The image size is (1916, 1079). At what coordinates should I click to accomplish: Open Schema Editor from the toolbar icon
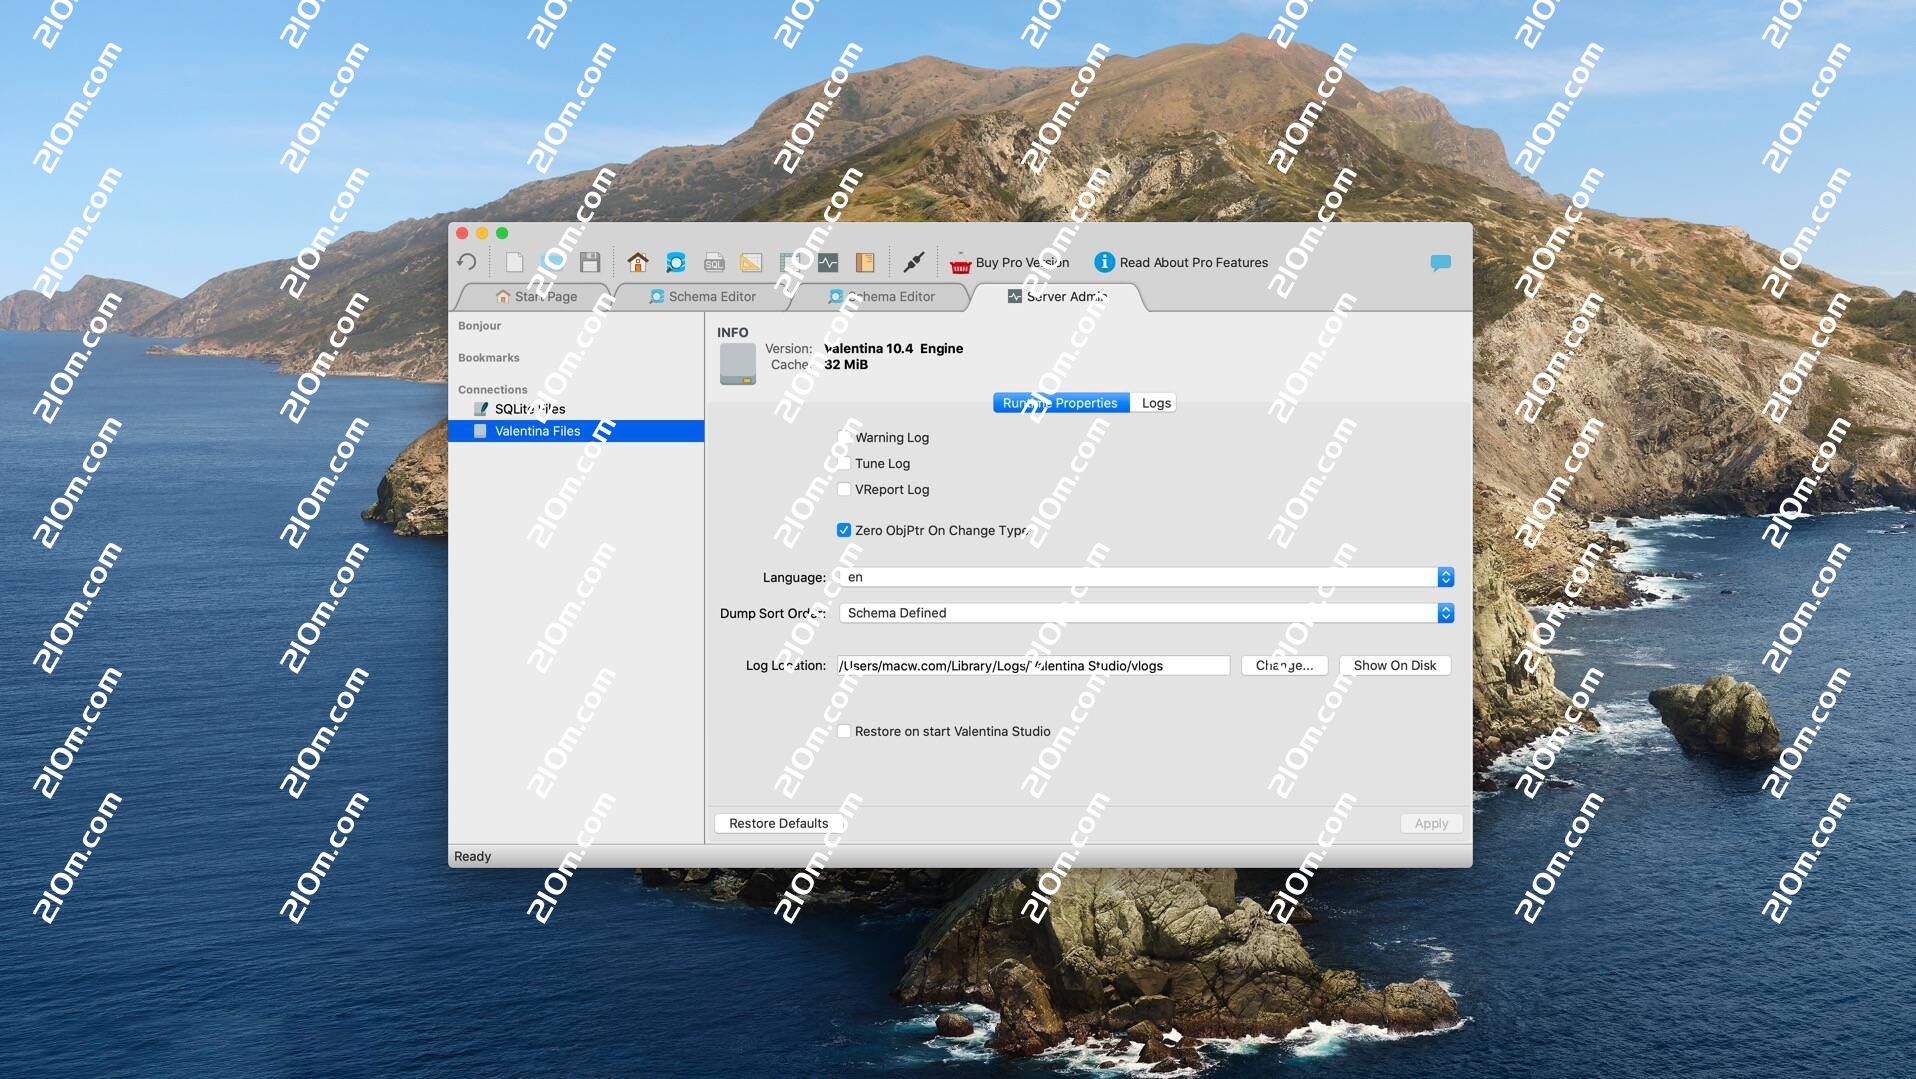click(676, 262)
